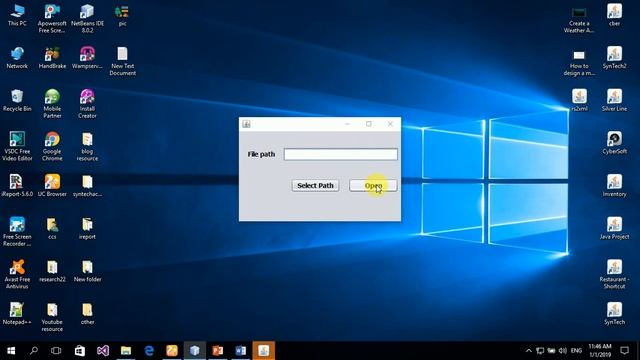The image size is (640, 360).
Task: Open network status tray icon
Action: (540, 351)
